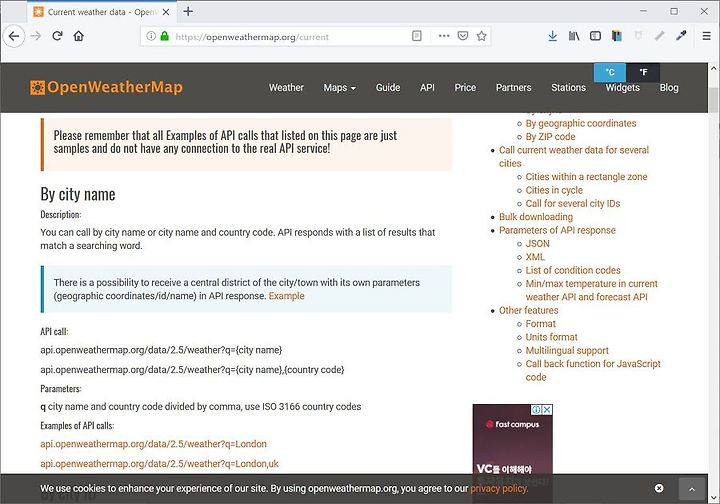Open the Firefox hamburger menu
Viewport: 720px width, 504px height.
pos(706,36)
